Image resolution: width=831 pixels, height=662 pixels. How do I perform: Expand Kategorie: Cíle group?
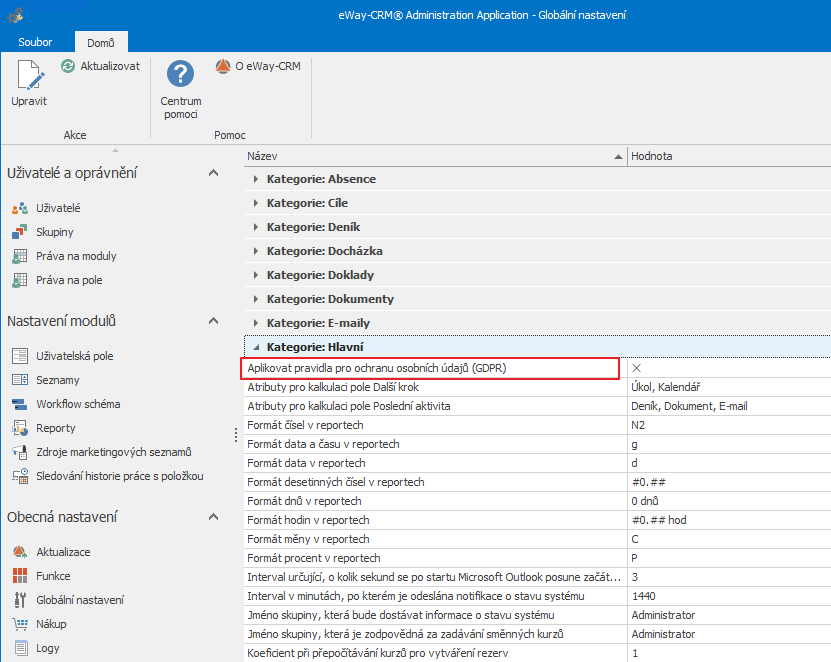(x=256, y=203)
